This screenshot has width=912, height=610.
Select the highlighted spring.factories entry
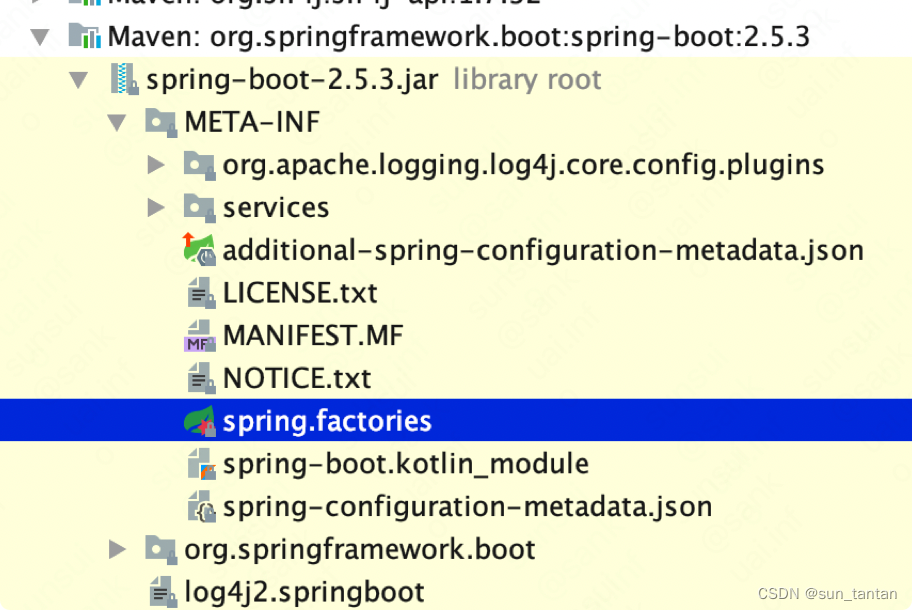(328, 421)
